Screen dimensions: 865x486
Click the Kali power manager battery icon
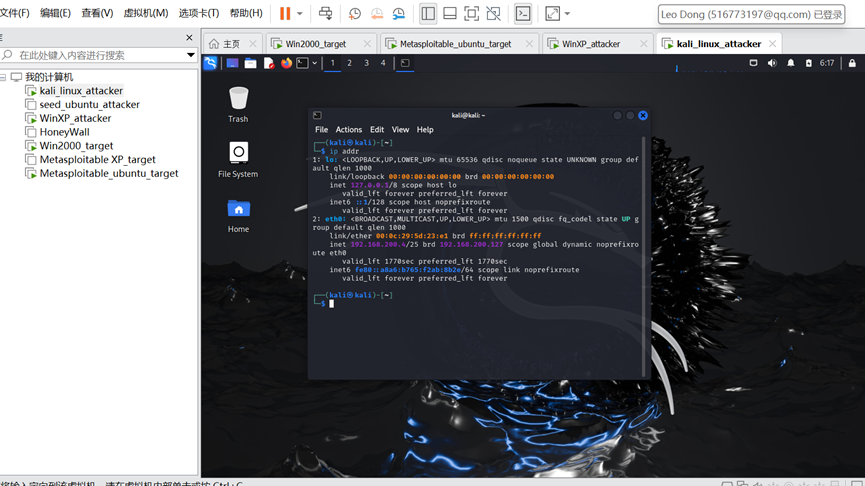click(808, 63)
